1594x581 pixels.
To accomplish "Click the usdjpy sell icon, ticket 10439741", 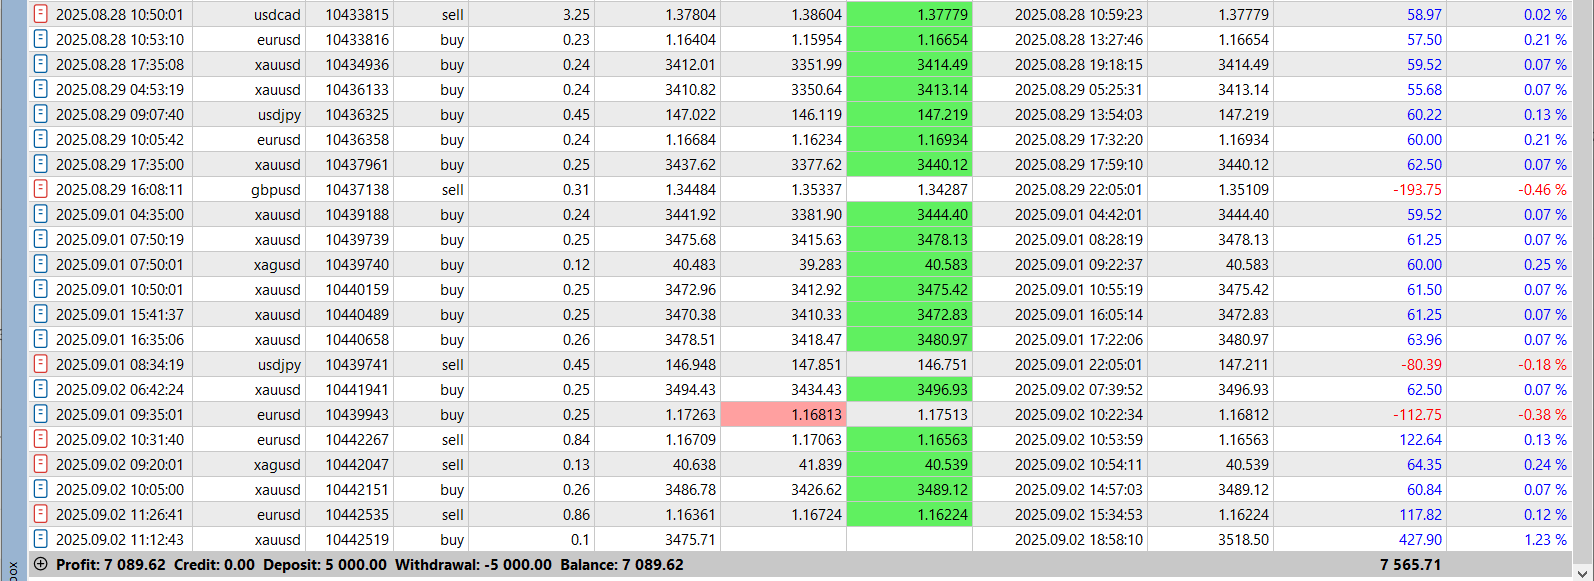I will [41, 364].
